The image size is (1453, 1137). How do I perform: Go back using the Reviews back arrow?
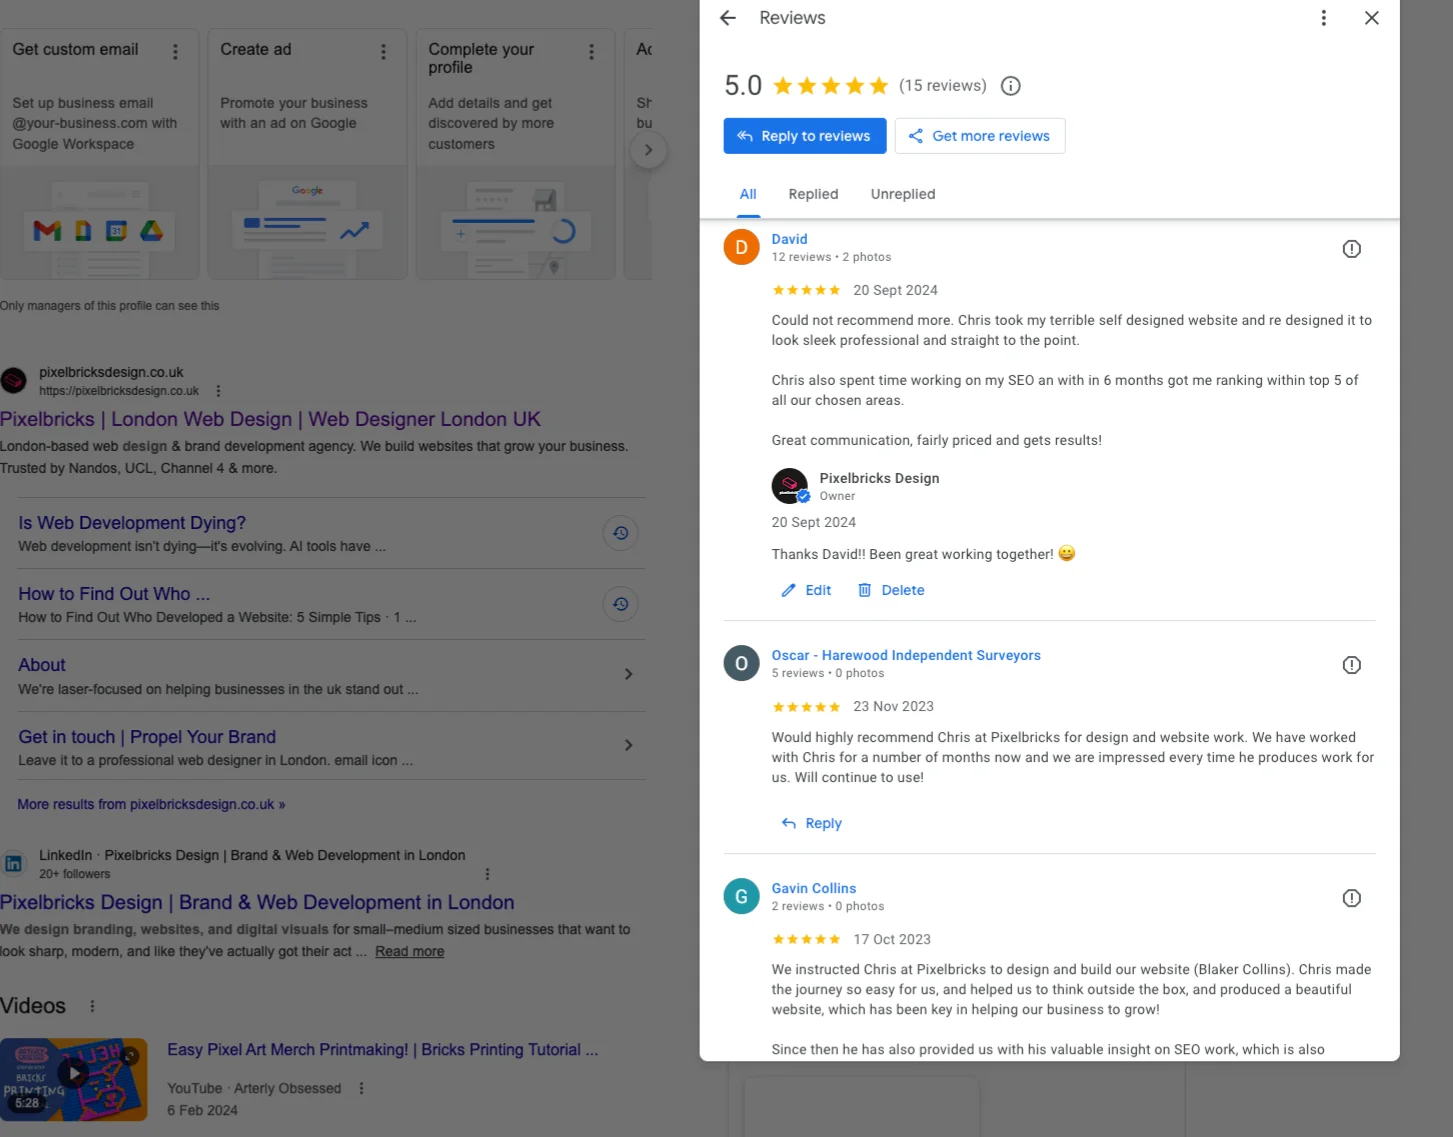(x=728, y=18)
